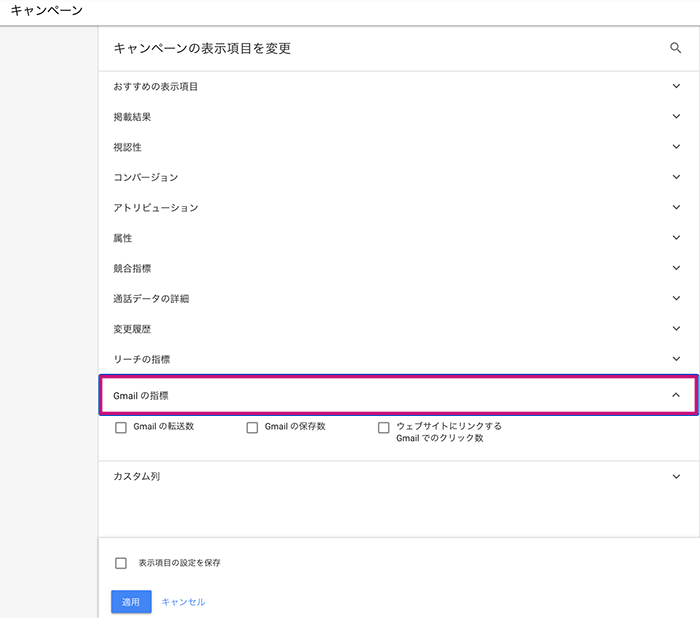Tick ウェブサイトにリンクする Gmail でのクリック数 checkbox
This screenshot has height=618, width=700.
pos(383,428)
